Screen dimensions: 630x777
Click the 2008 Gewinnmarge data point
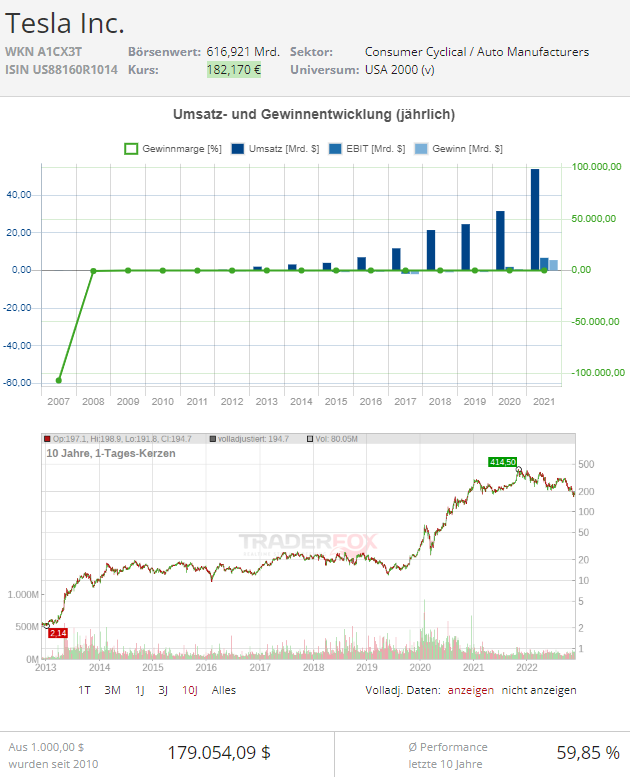click(x=93, y=271)
